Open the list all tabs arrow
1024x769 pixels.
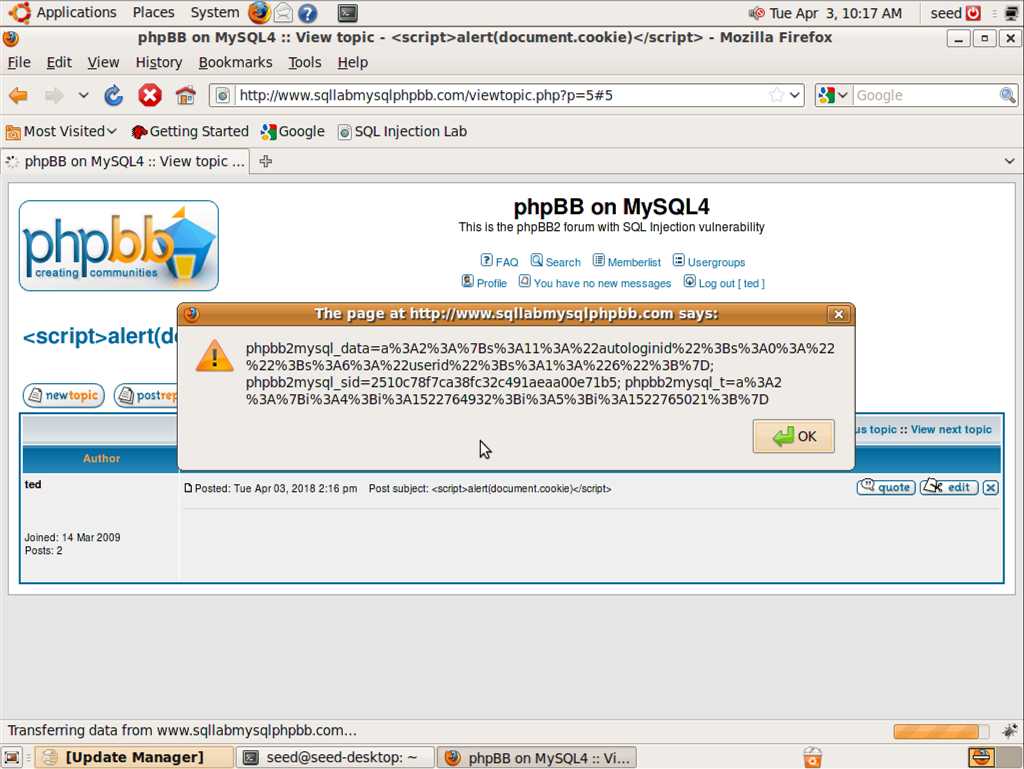tap(1010, 161)
